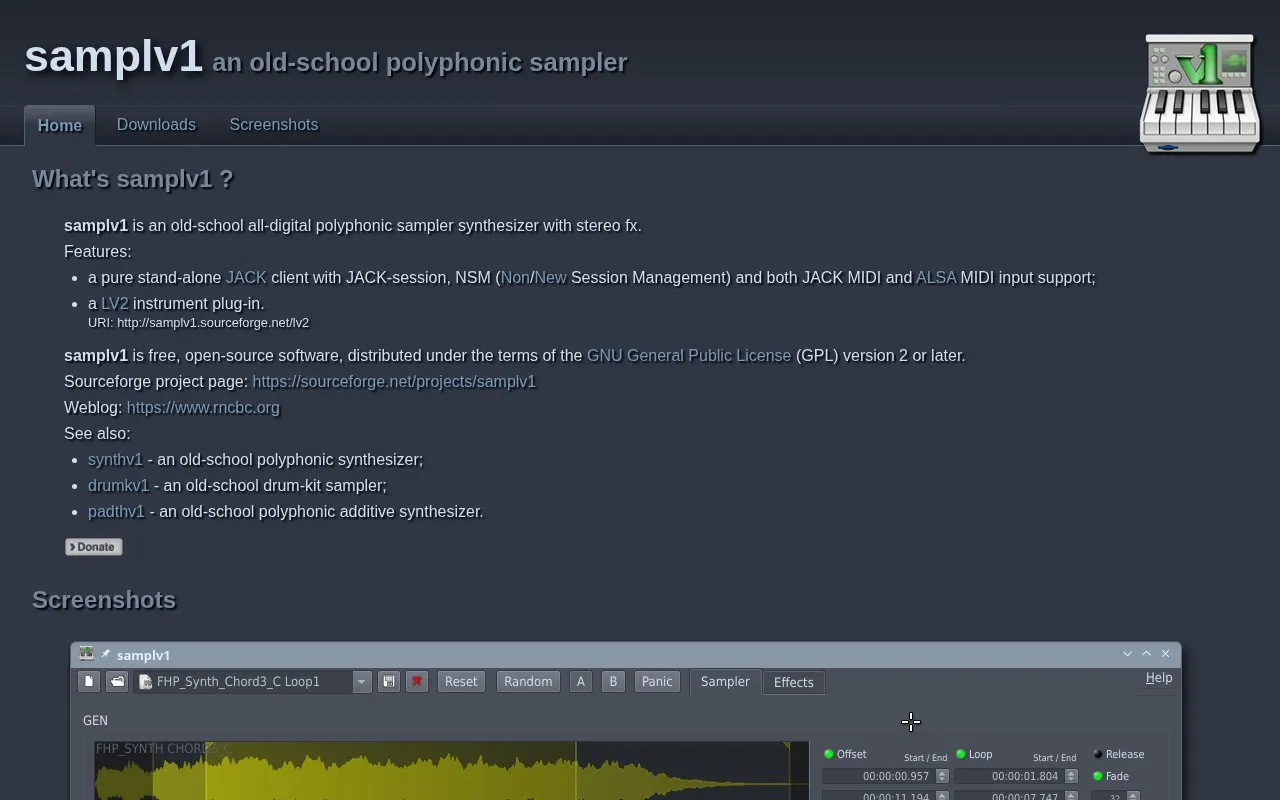
Task: Toggle the Offset green LED
Action: pyautogui.click(x=828, y=754)
